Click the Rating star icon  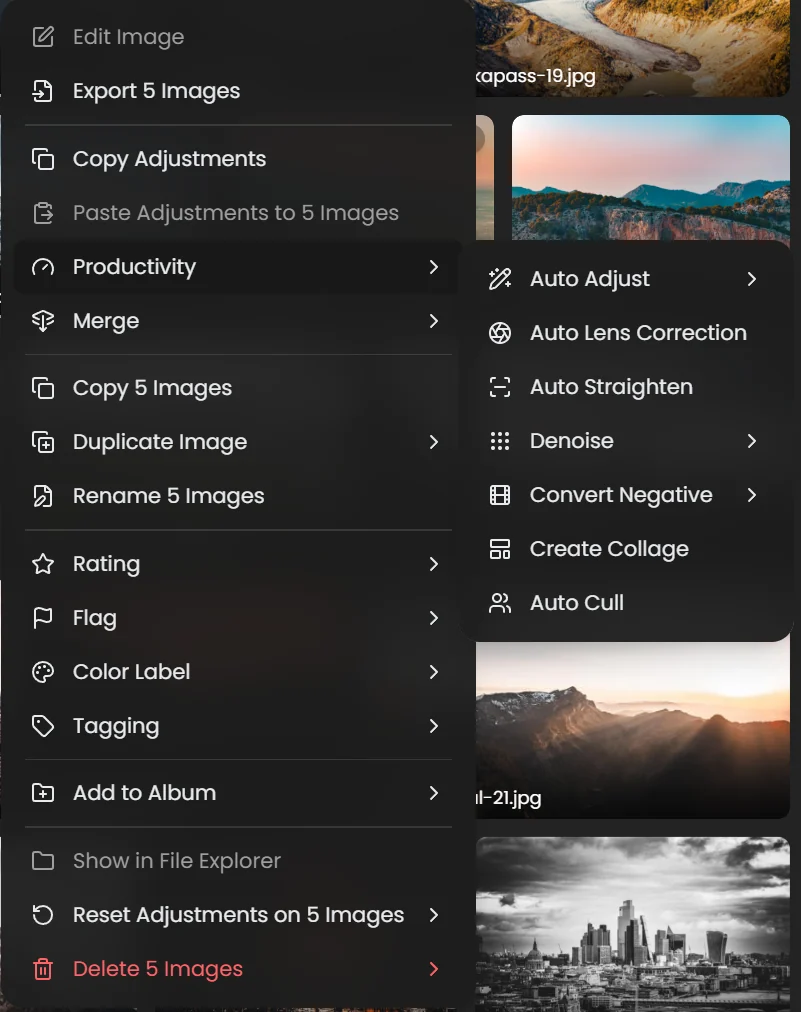[x=43, y=564]
